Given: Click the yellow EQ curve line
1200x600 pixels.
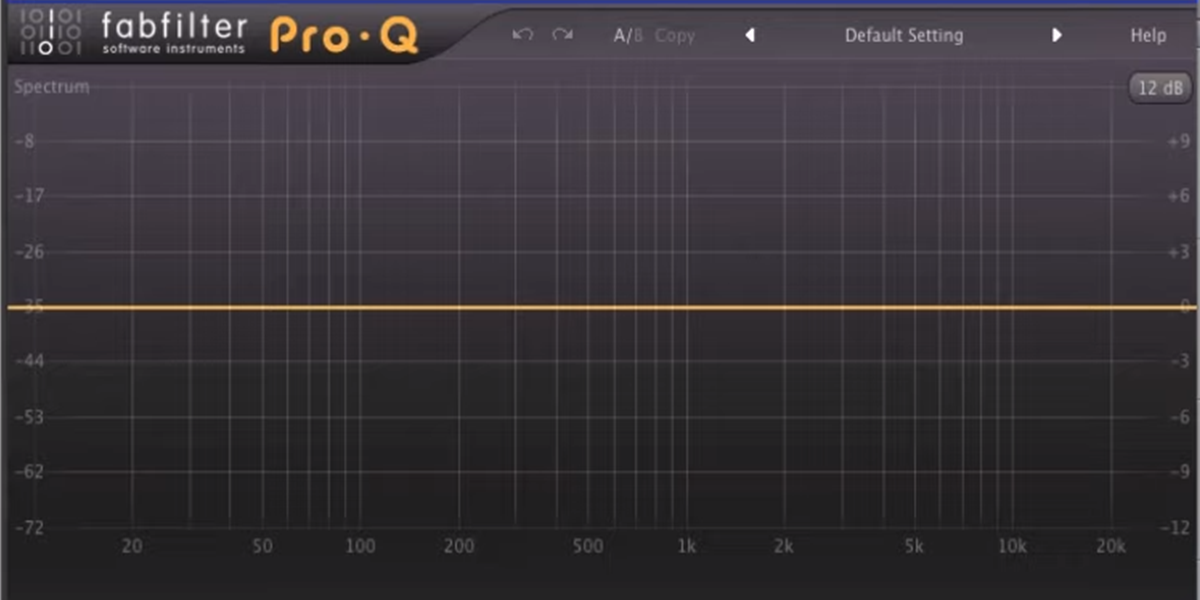Looking at the screenshot, I should click(x=600, y=306).
